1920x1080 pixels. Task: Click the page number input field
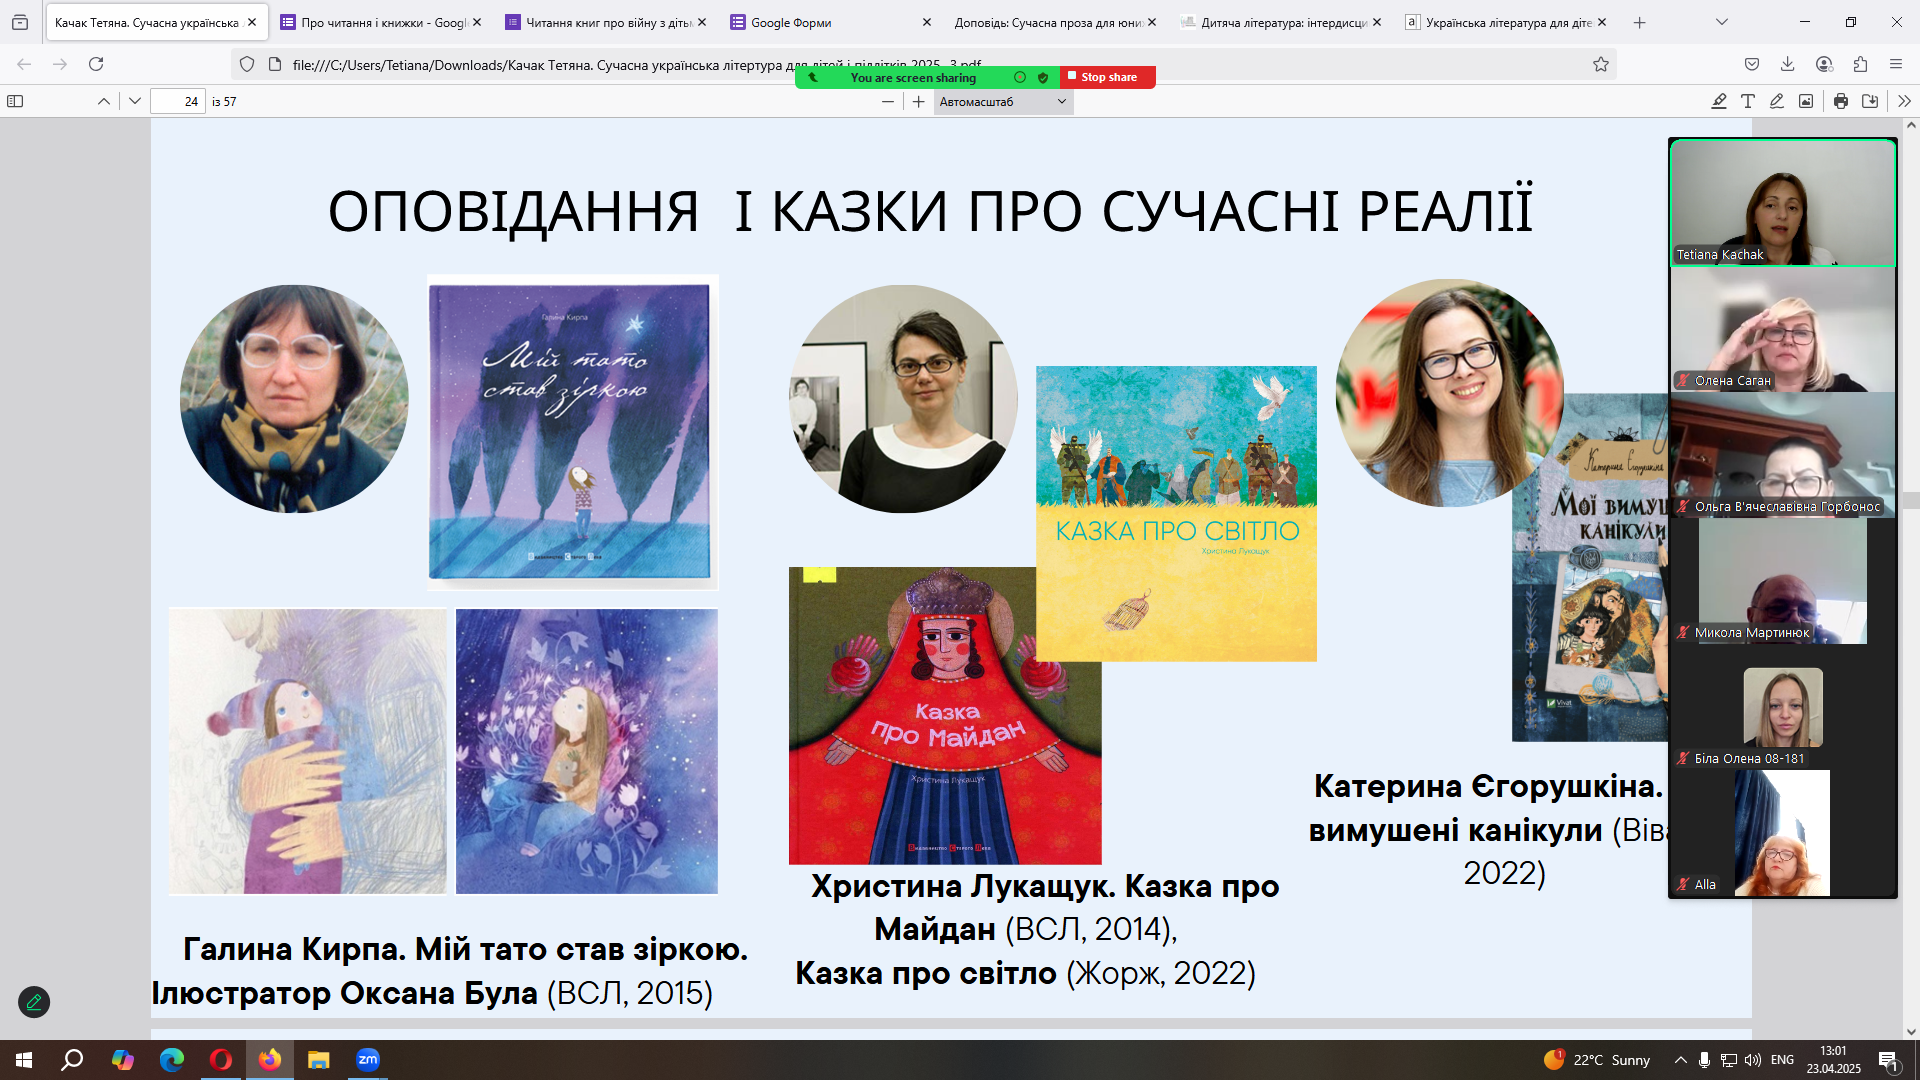pyautogui.click(x=177, y=101)
